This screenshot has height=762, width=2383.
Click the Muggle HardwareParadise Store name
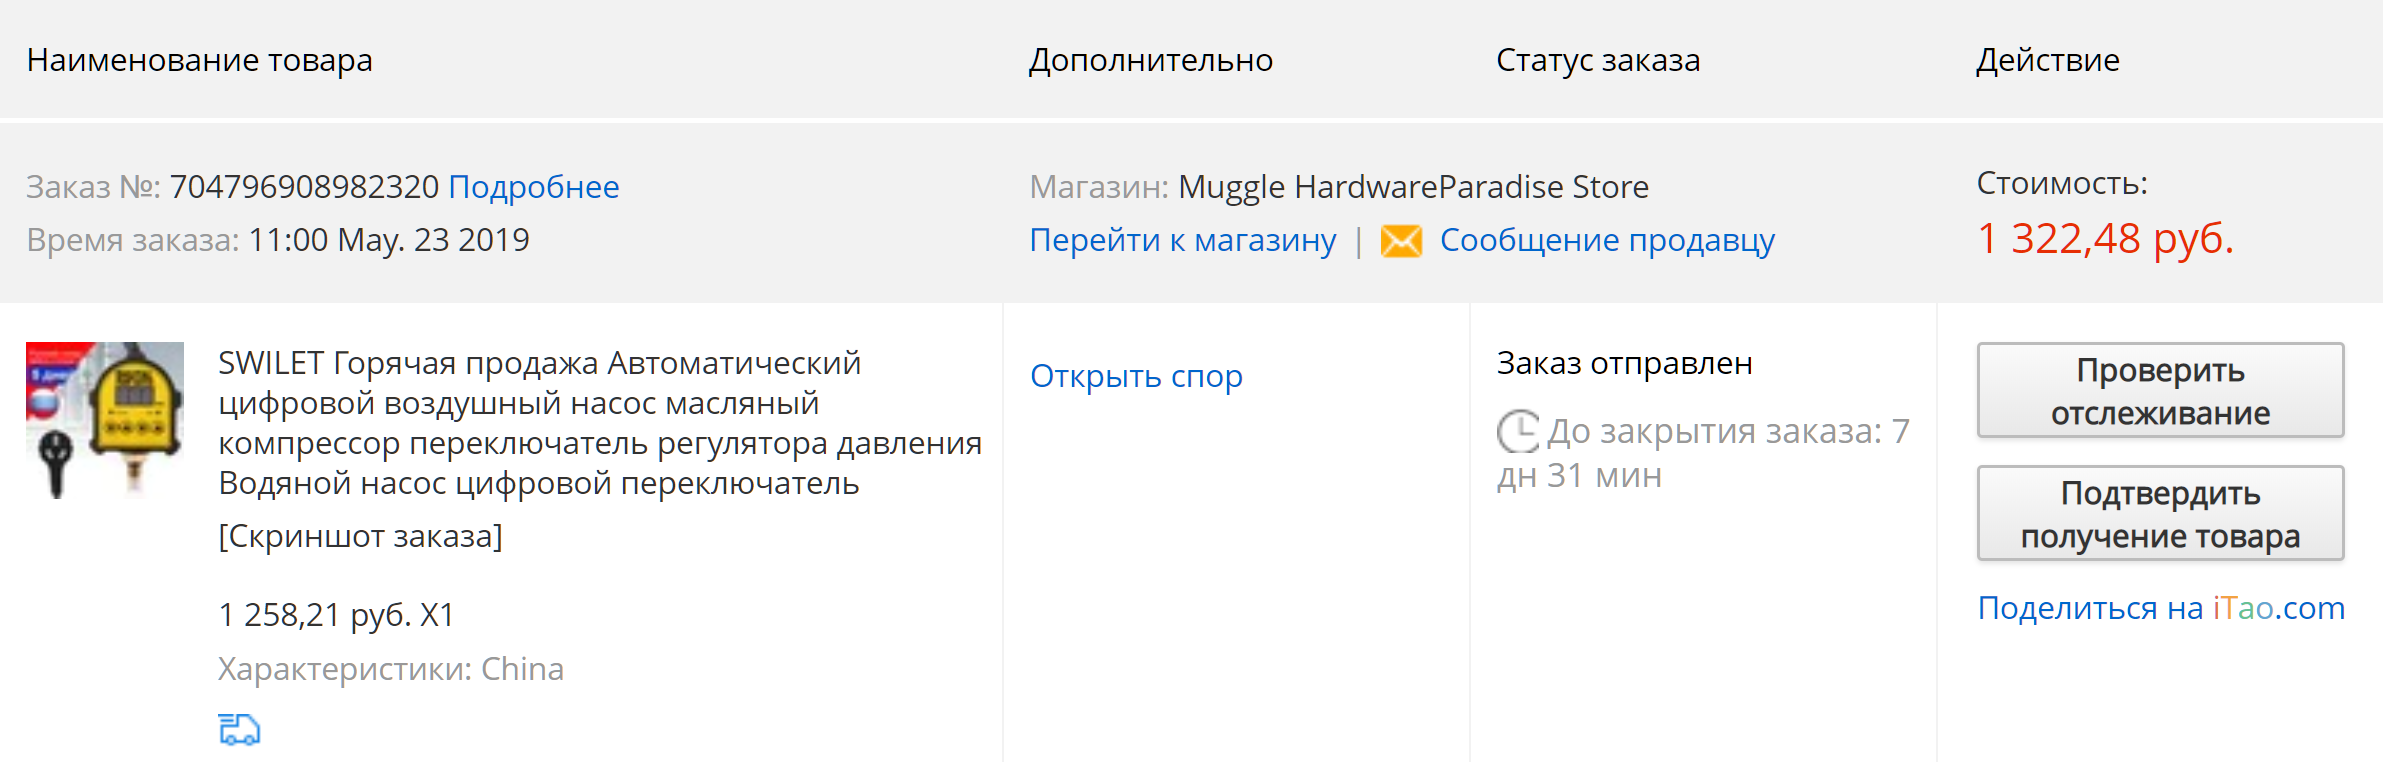1412,187
